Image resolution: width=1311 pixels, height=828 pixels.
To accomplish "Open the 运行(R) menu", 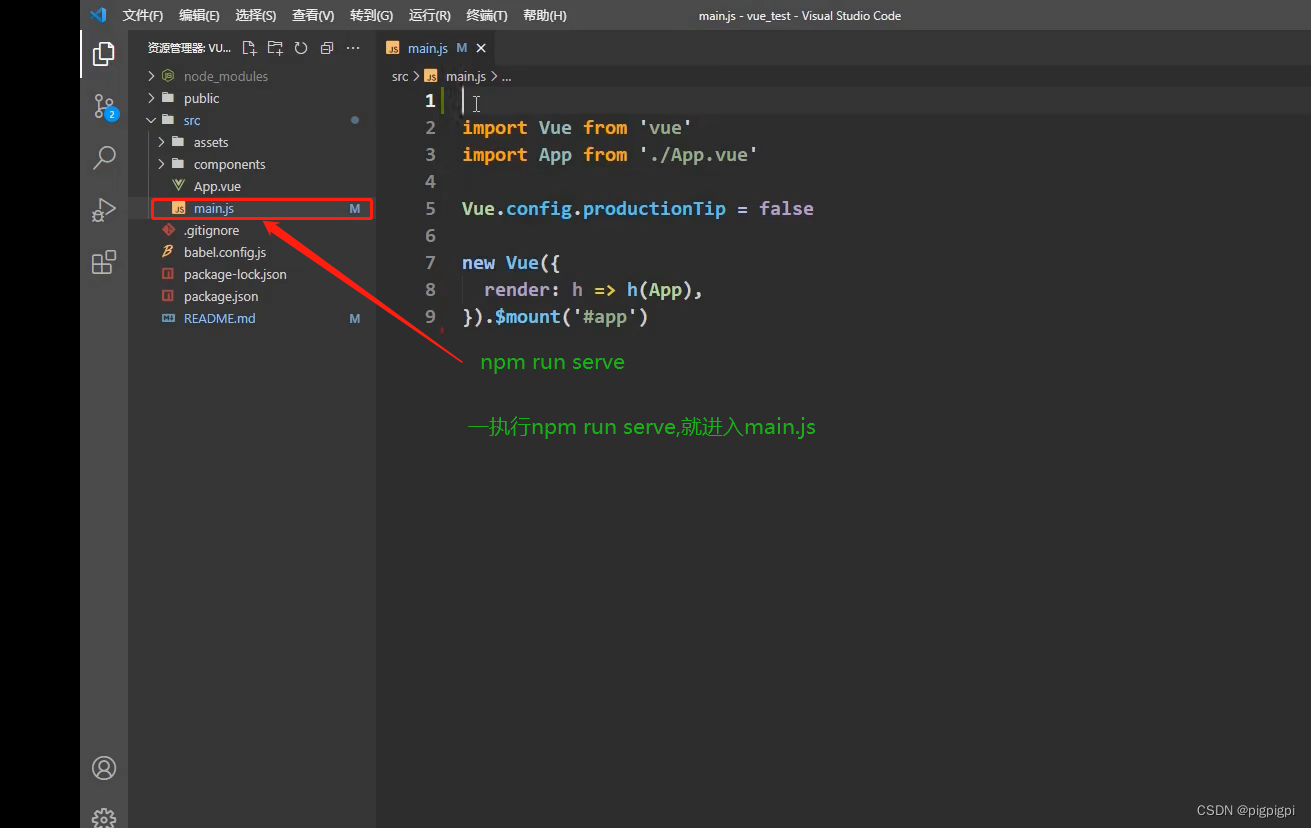I will (x=429, y=15).
